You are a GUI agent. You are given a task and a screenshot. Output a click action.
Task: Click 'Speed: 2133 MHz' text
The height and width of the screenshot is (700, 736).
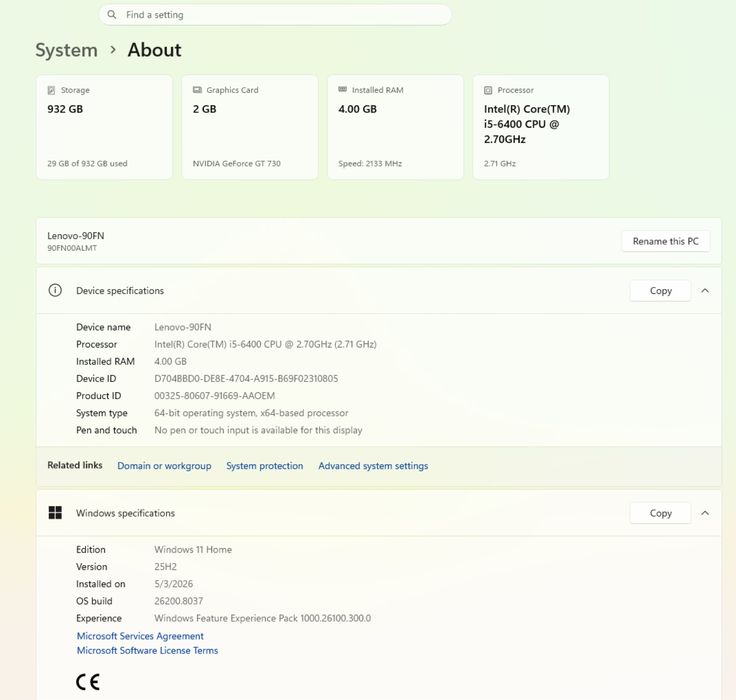(370, 163)
